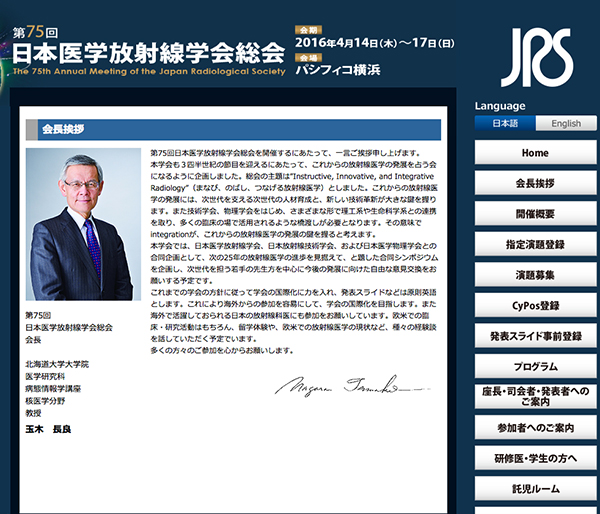Click the 会期 badge
Screen dimensions: 600x514
pyautogui.click(x=308, y=30)
